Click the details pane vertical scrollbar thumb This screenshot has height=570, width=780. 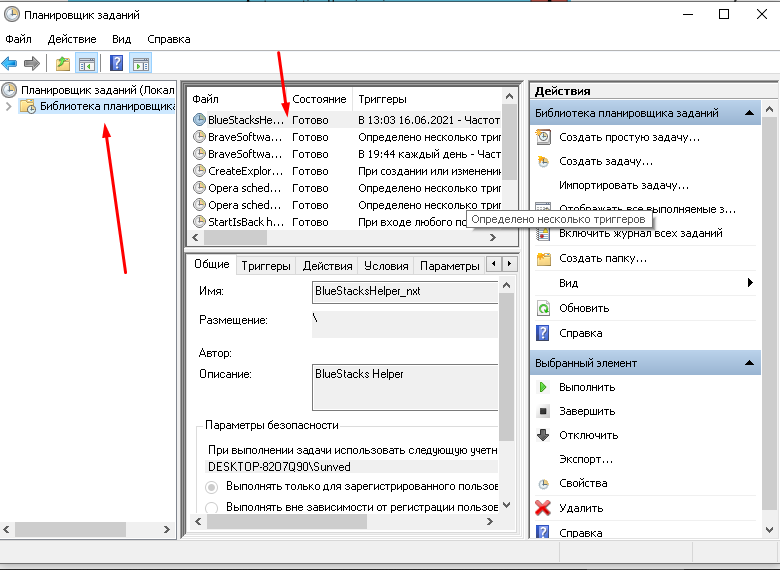506,368
